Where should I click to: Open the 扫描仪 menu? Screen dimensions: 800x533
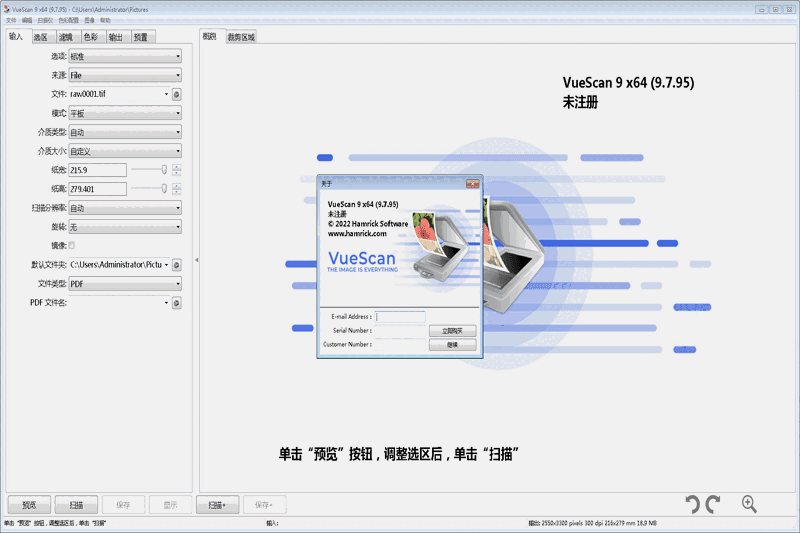pos(45,20)
